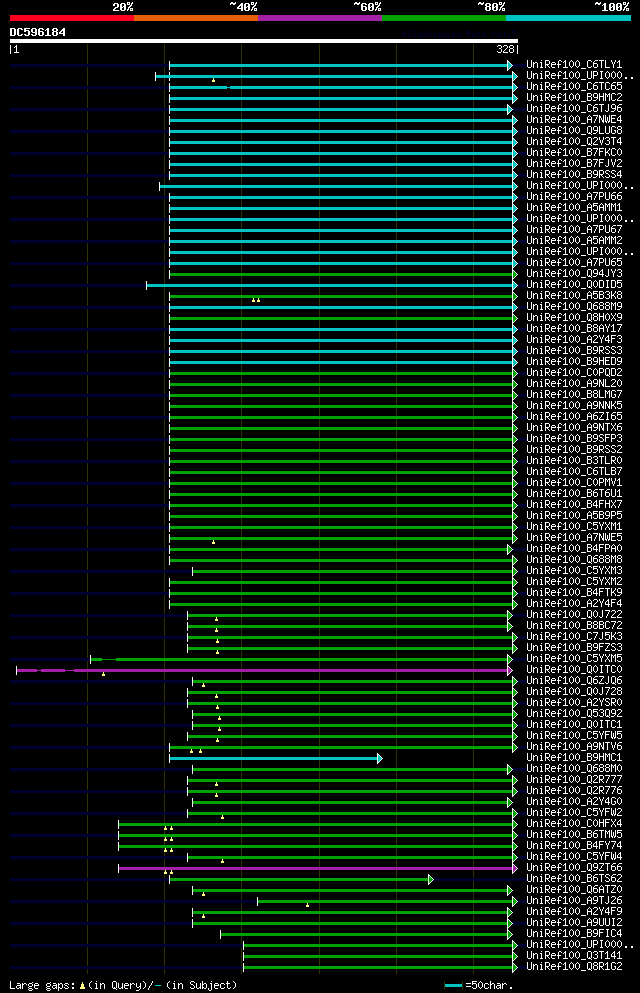Select label UniRef100_B6TS62
This screenshot has width=640, height=993.
[x=574, y=879]
